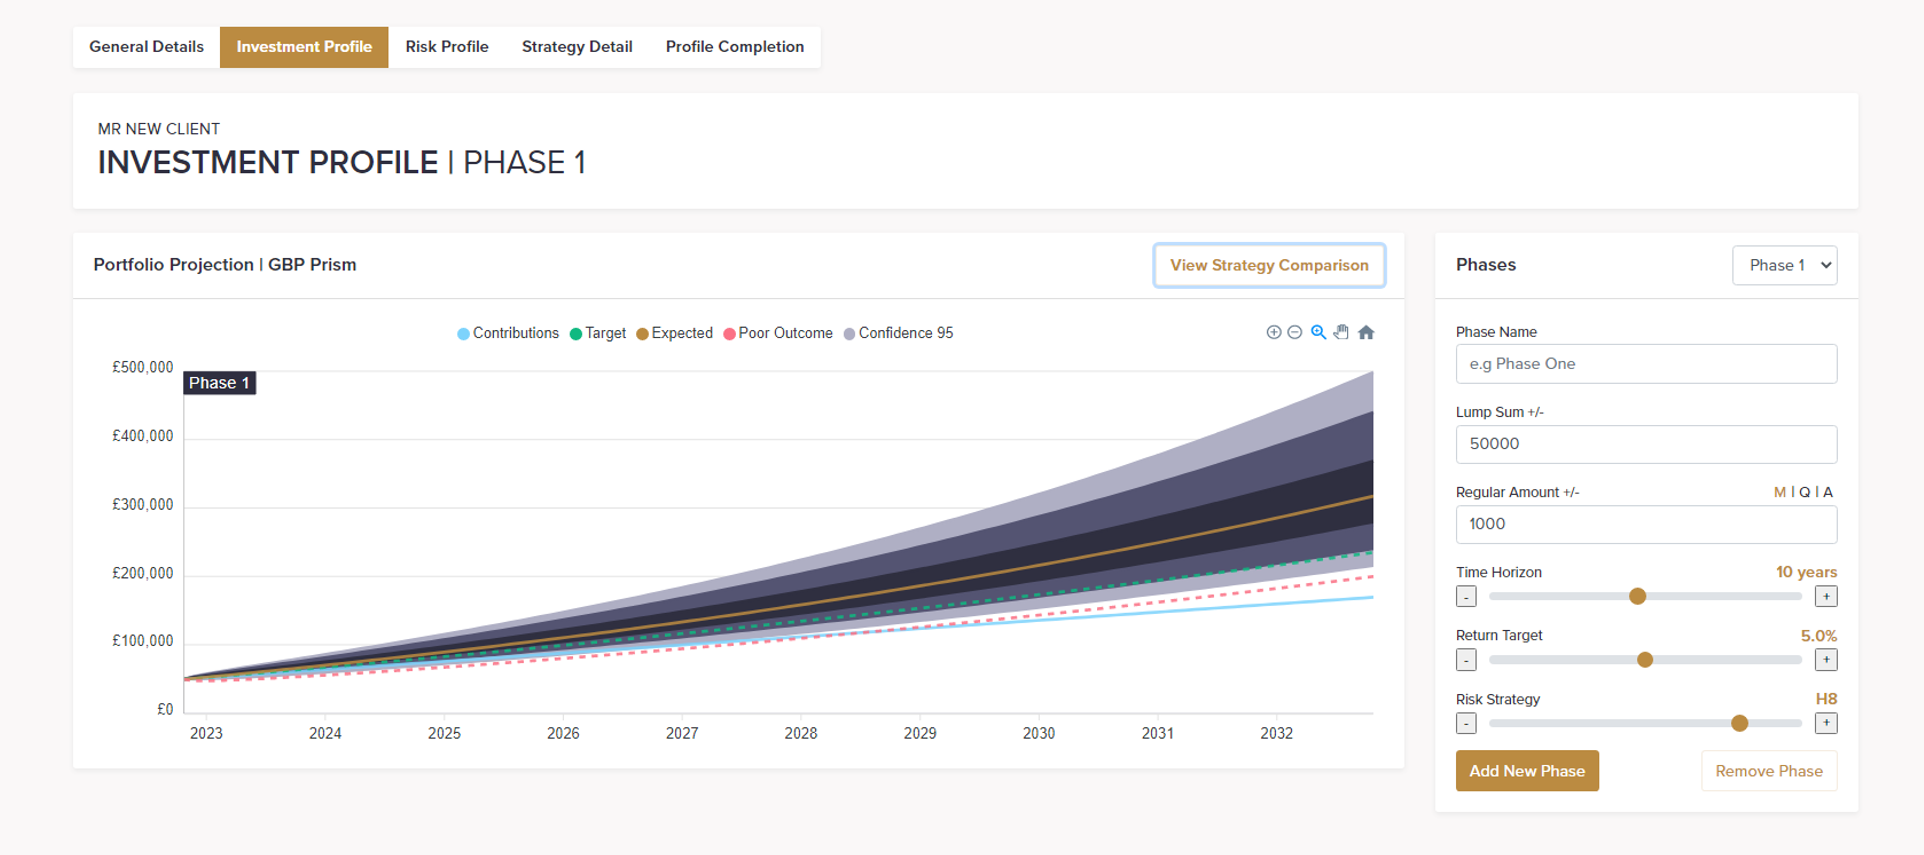Open the General Details tab

[146, 47]
